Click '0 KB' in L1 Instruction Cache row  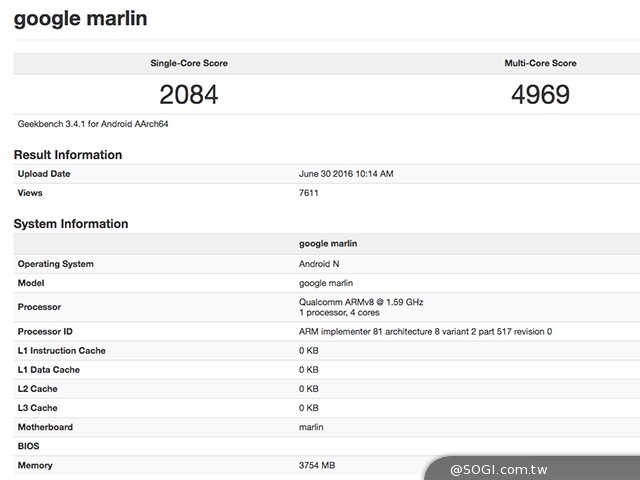pyautogui.click(x=309, y=351)
